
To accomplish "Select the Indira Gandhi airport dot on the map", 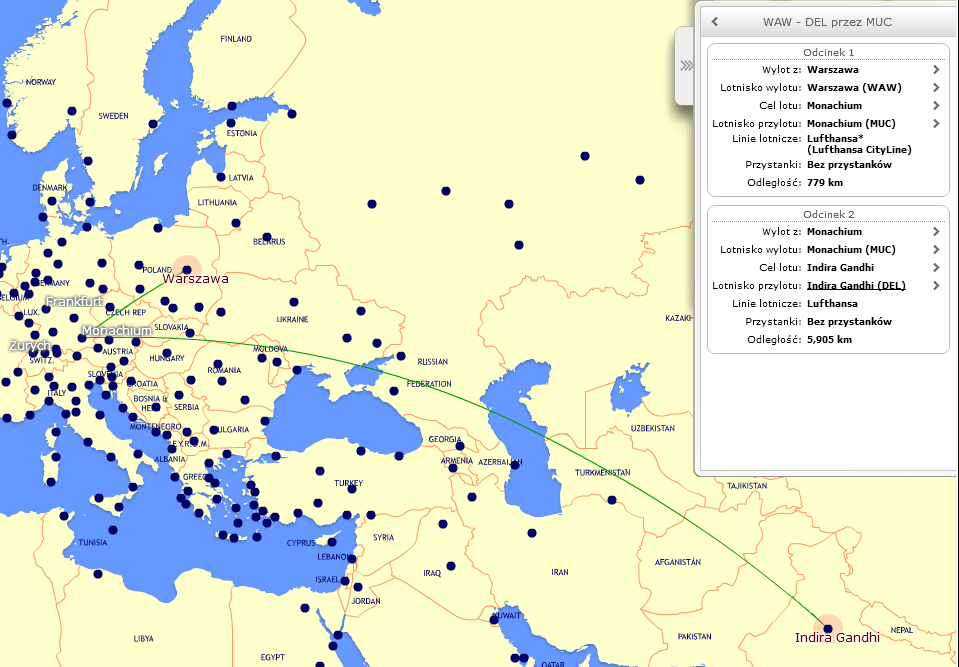I will click(x=828, y=628).
